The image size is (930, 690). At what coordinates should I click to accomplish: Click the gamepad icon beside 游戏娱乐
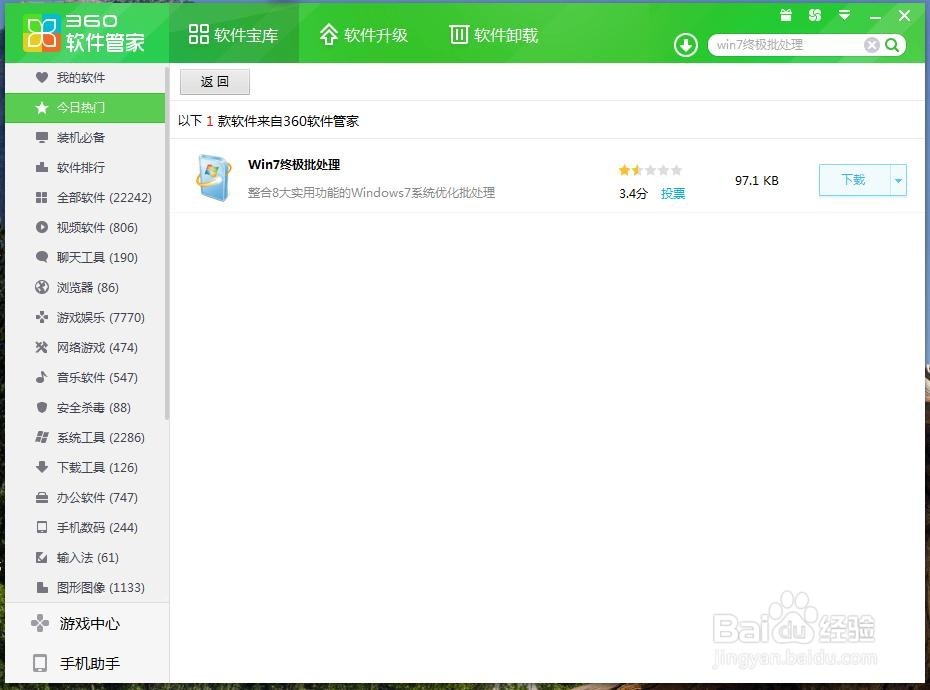point(42,317)
